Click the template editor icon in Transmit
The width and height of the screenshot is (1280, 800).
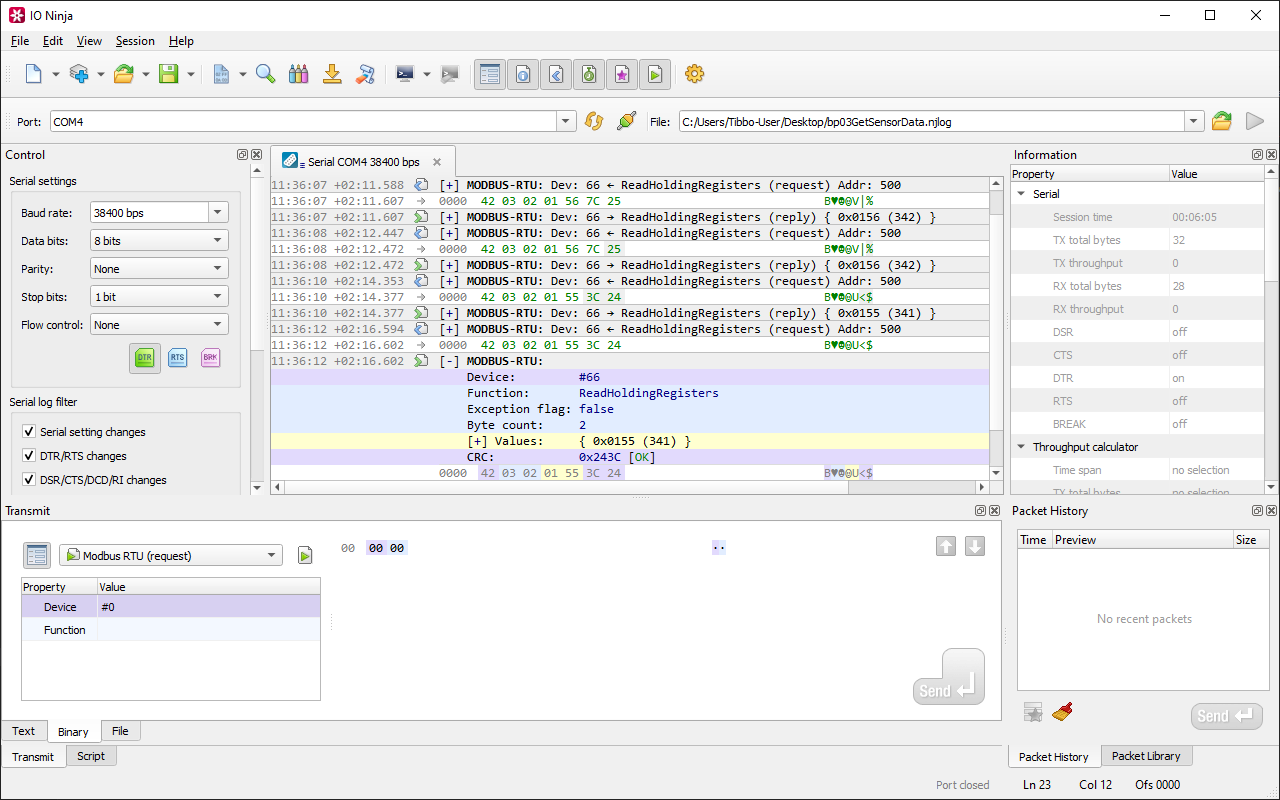coord(37,556)
